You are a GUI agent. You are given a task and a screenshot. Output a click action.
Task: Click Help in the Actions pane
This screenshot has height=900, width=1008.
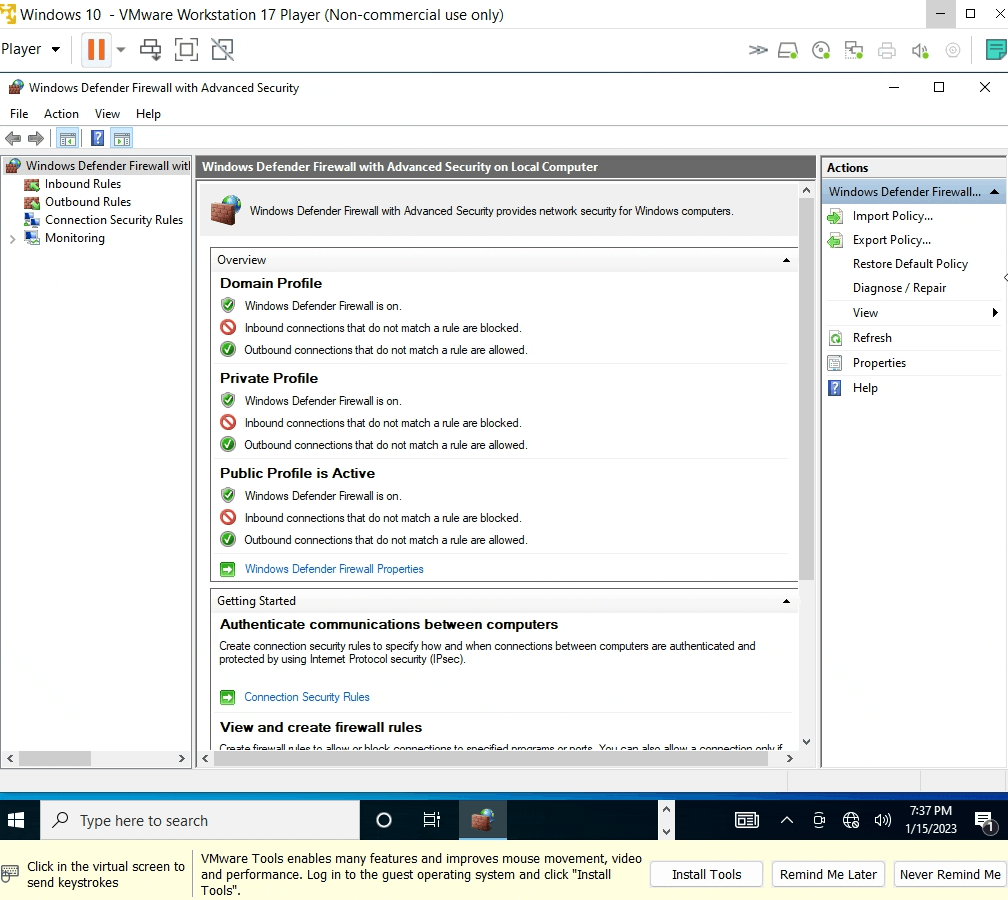pos(865,388)
